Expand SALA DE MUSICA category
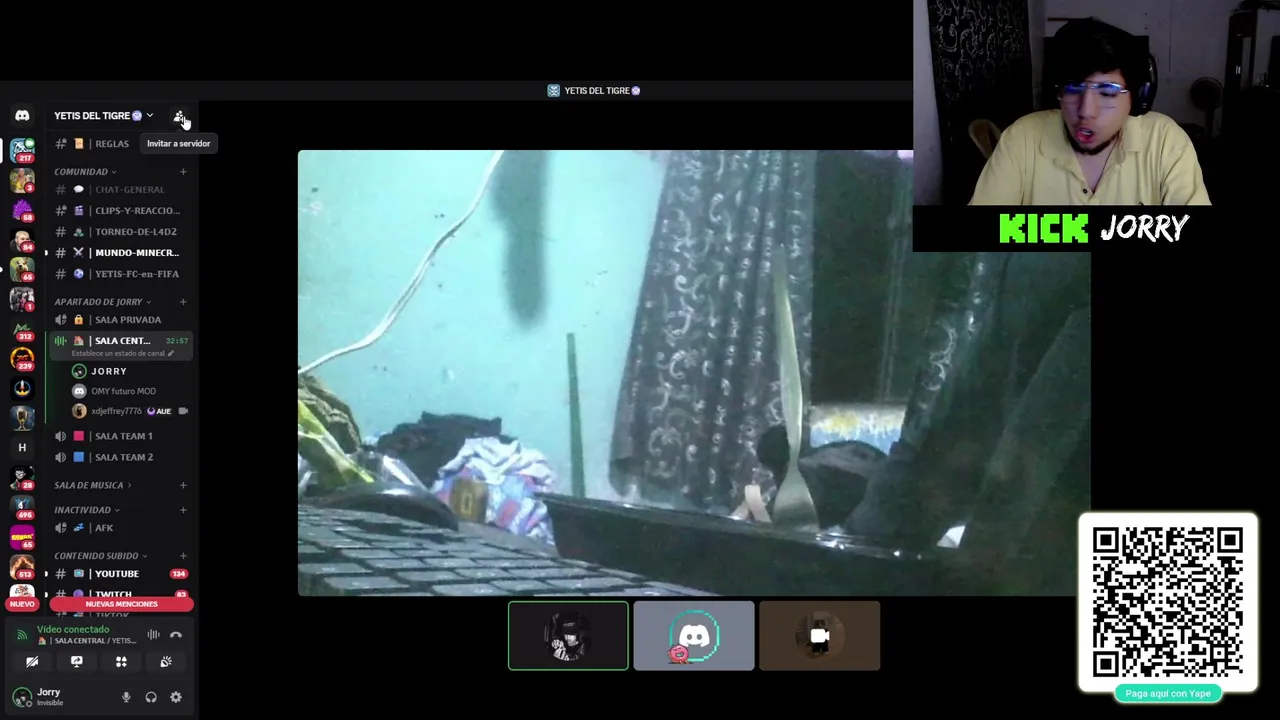The image size is (1280, 720). coord(93,485)
